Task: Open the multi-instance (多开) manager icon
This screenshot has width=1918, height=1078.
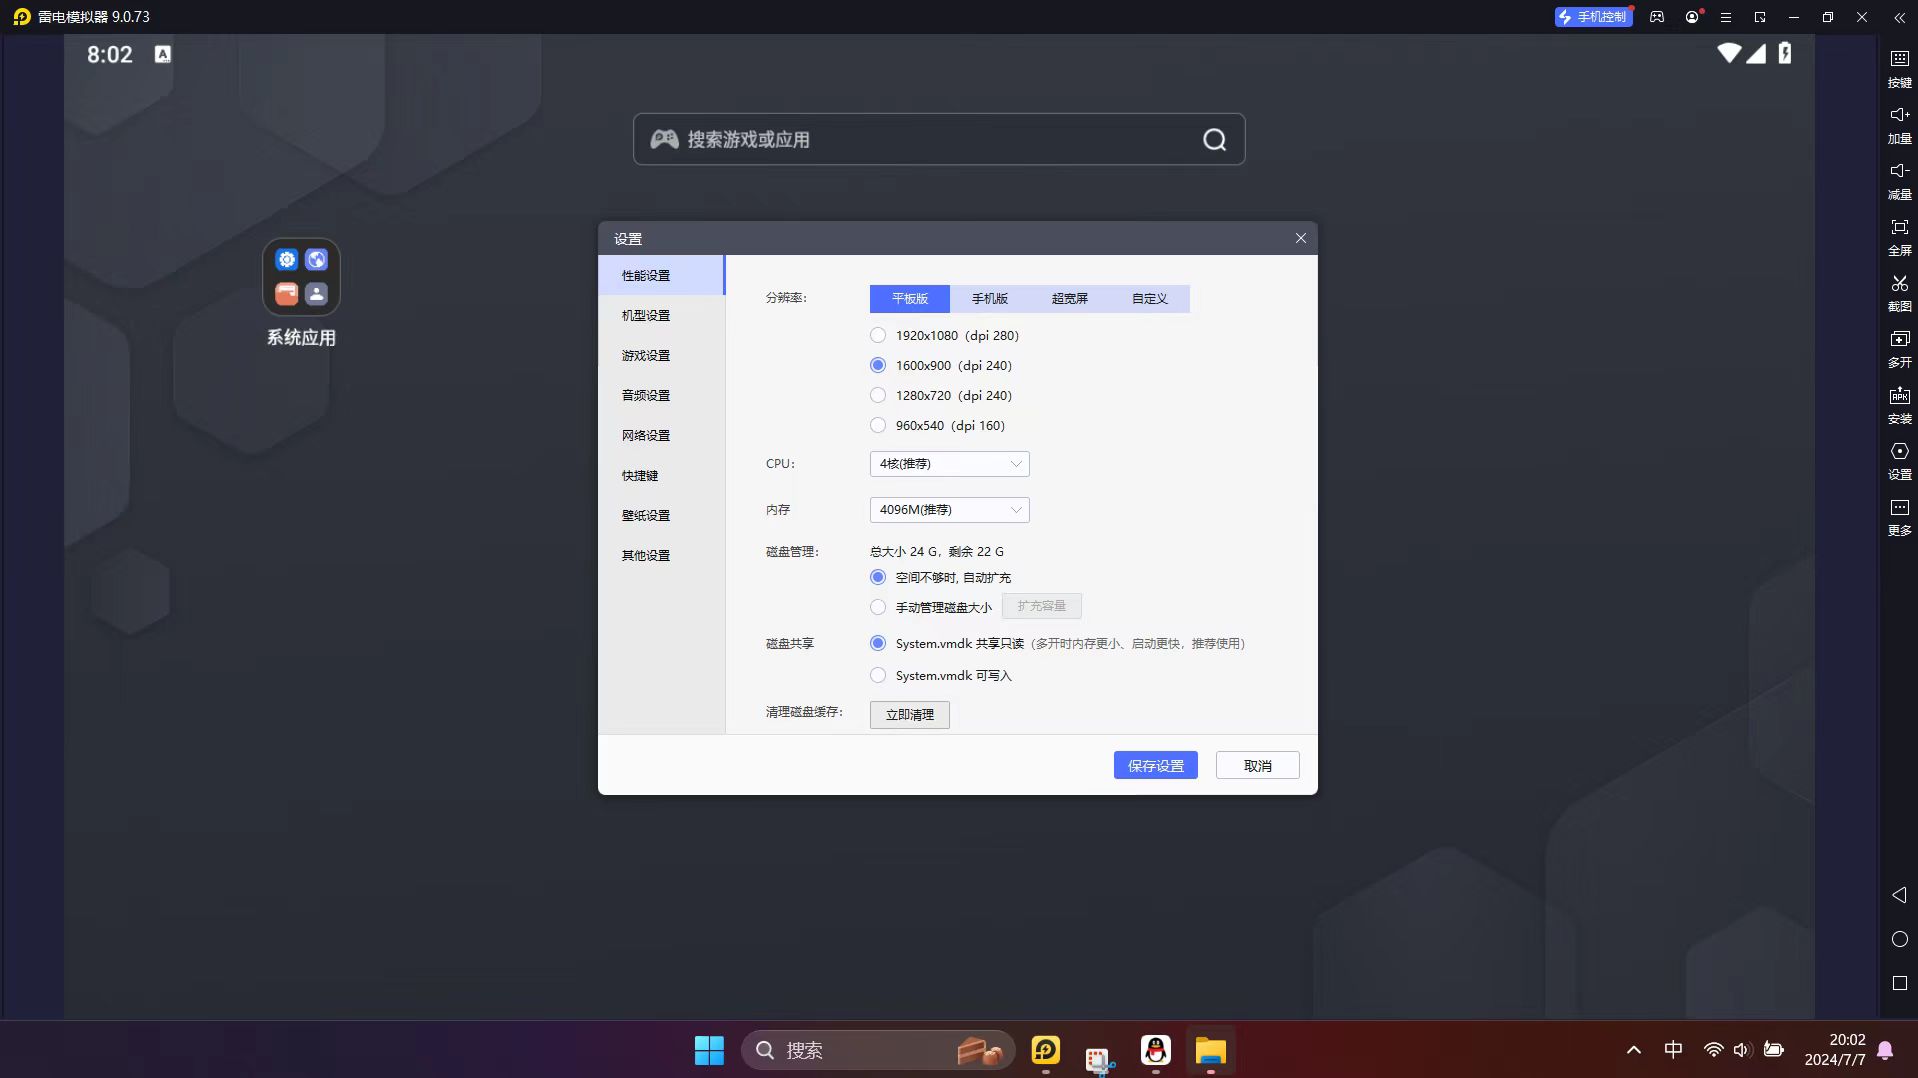Action: click(1899, 340)
